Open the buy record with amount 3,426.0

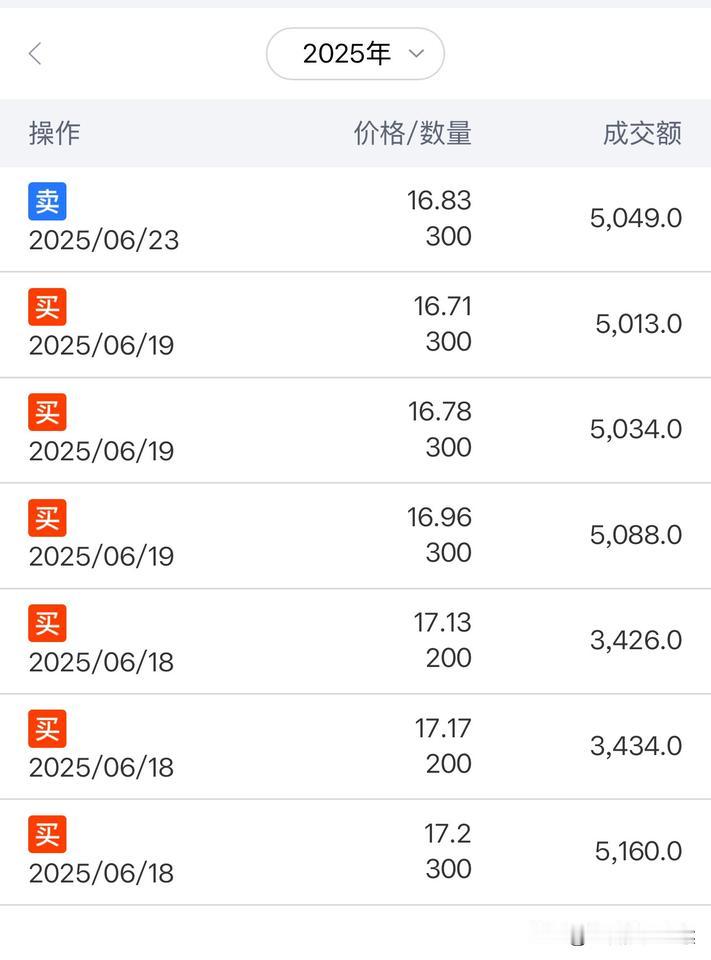355,641
